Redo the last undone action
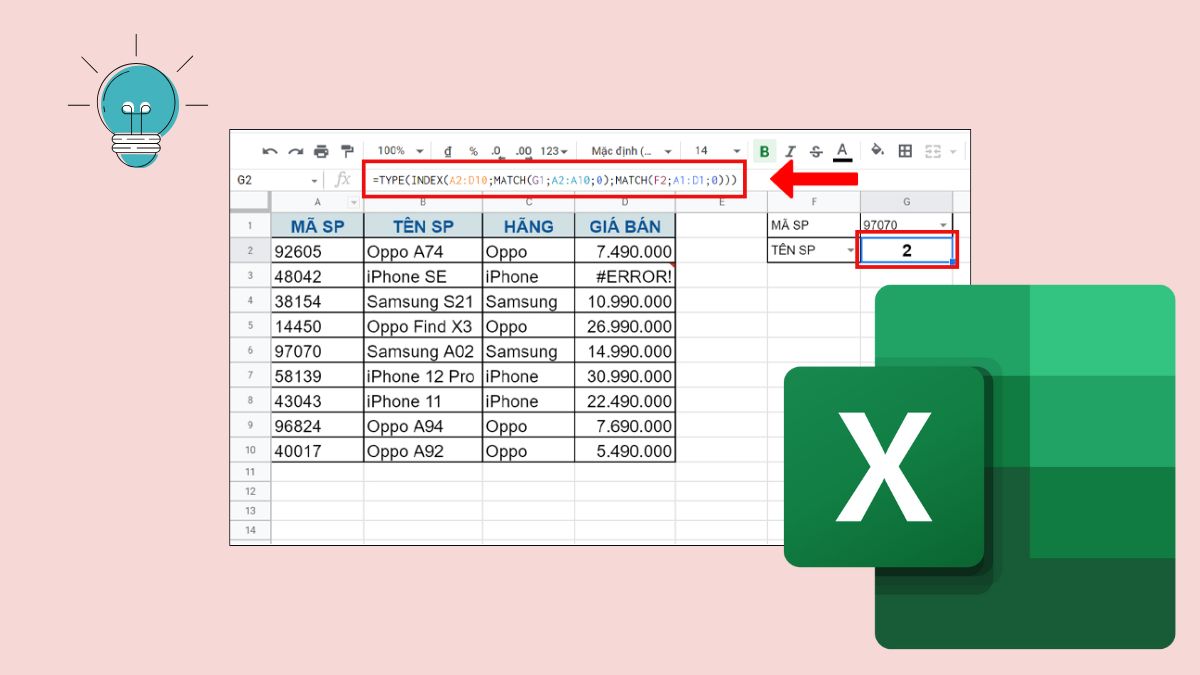The width and height of the screenshot is (1200, 675). (x=295, y=151)
